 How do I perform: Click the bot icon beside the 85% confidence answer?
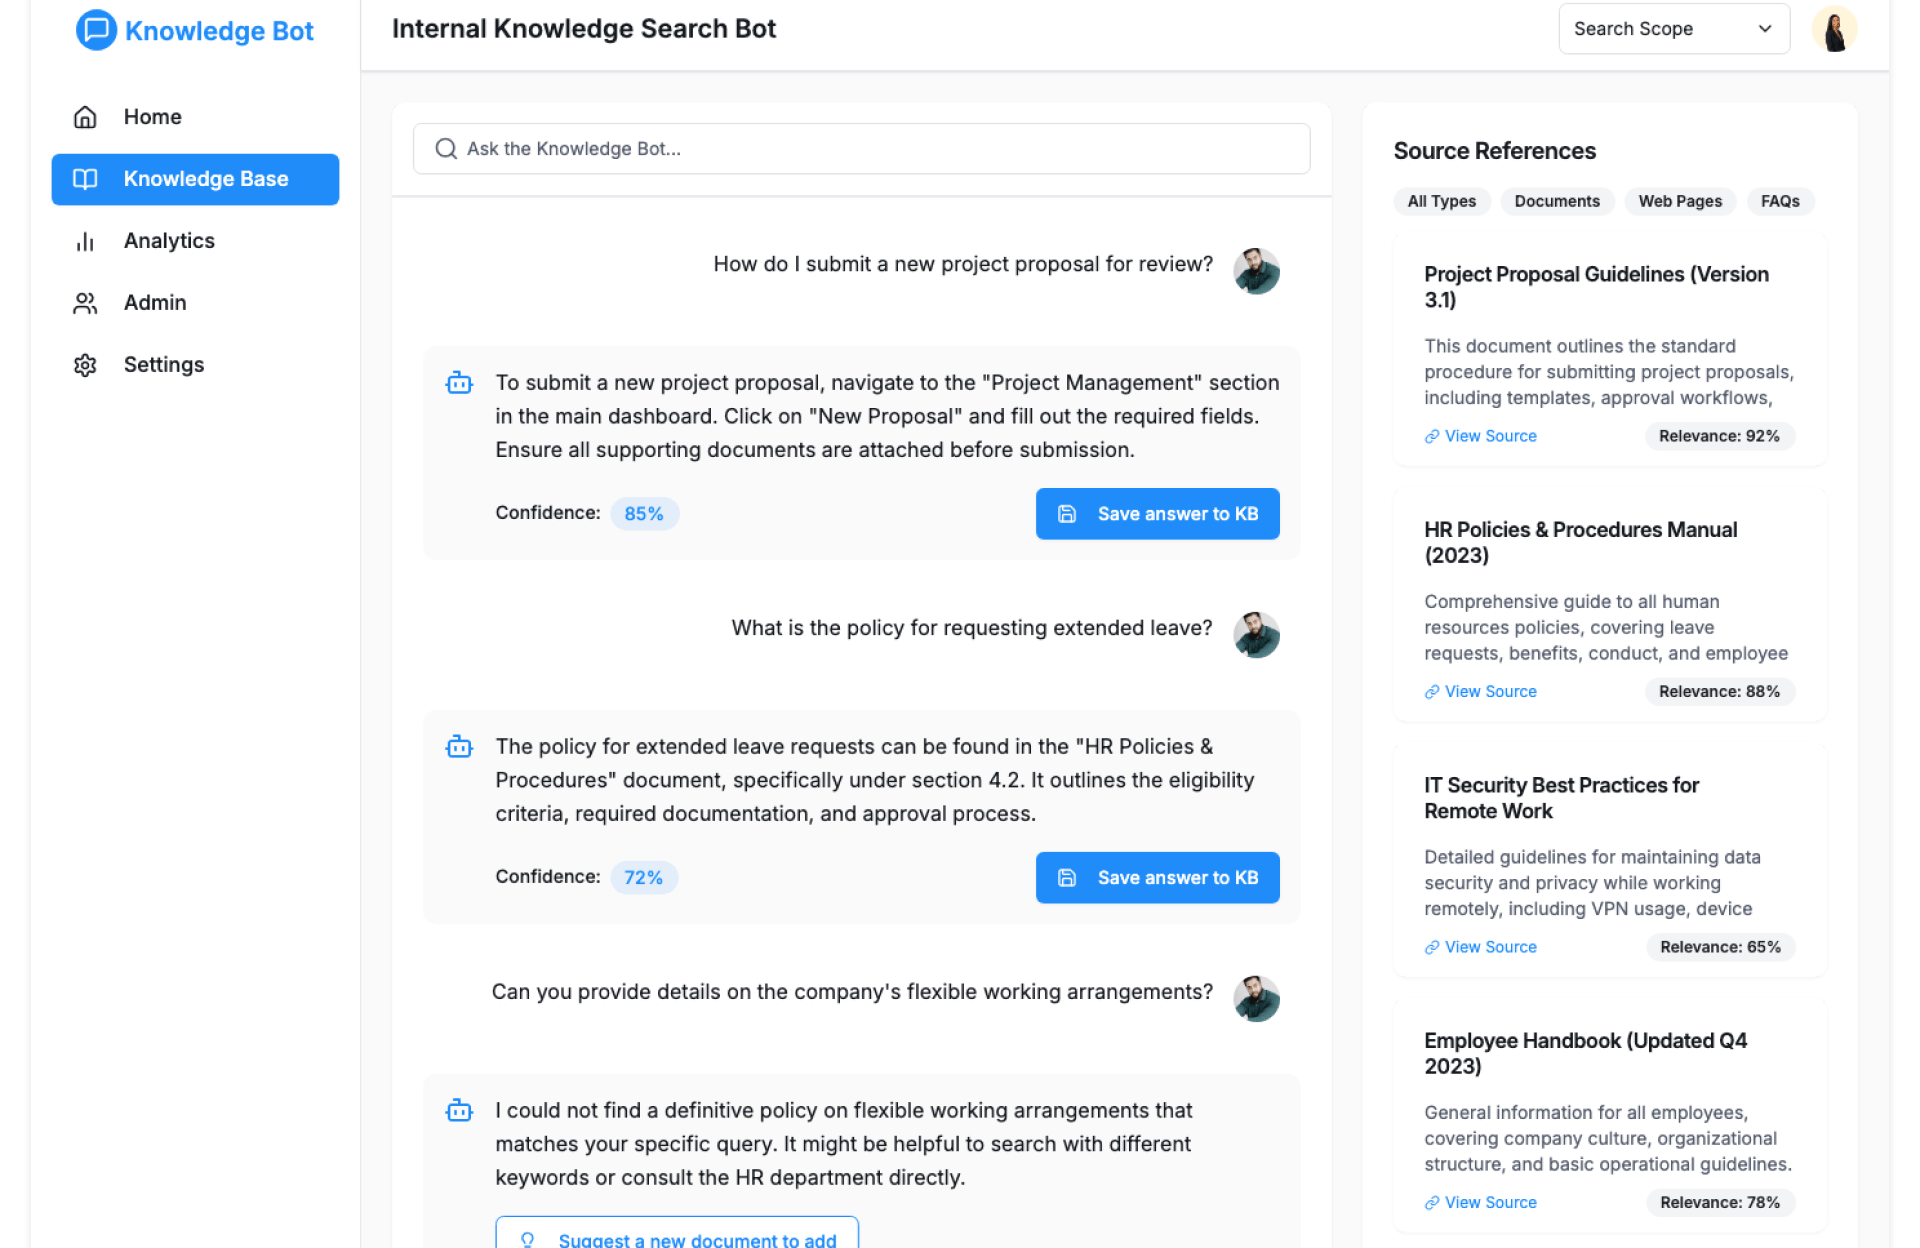(459, 383)
